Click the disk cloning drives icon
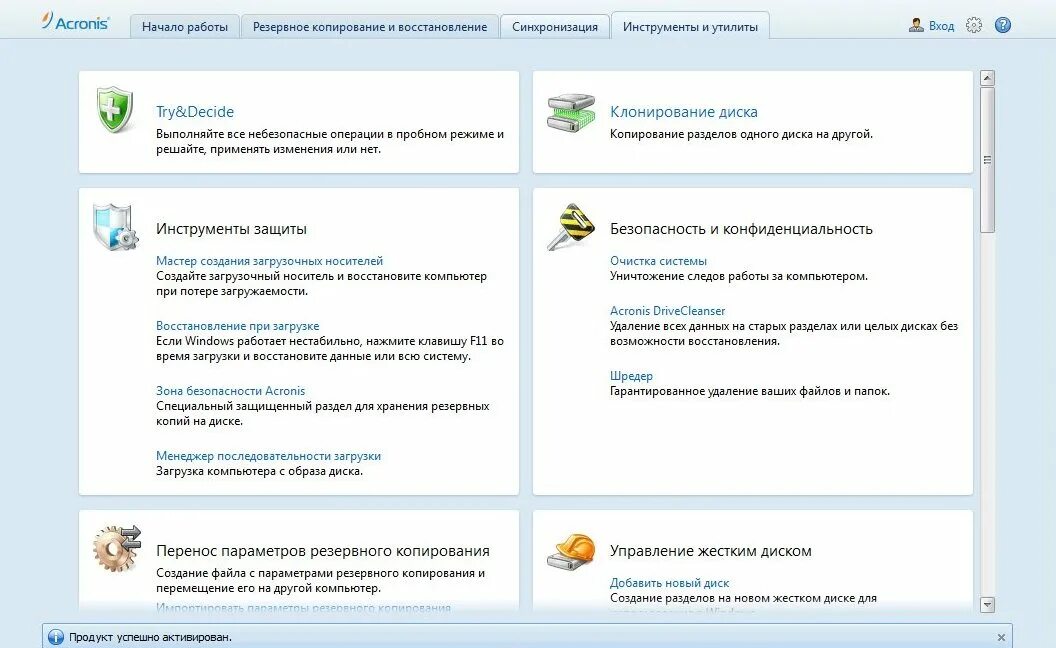Screen dimensions: 1056x648 point(571,113)
